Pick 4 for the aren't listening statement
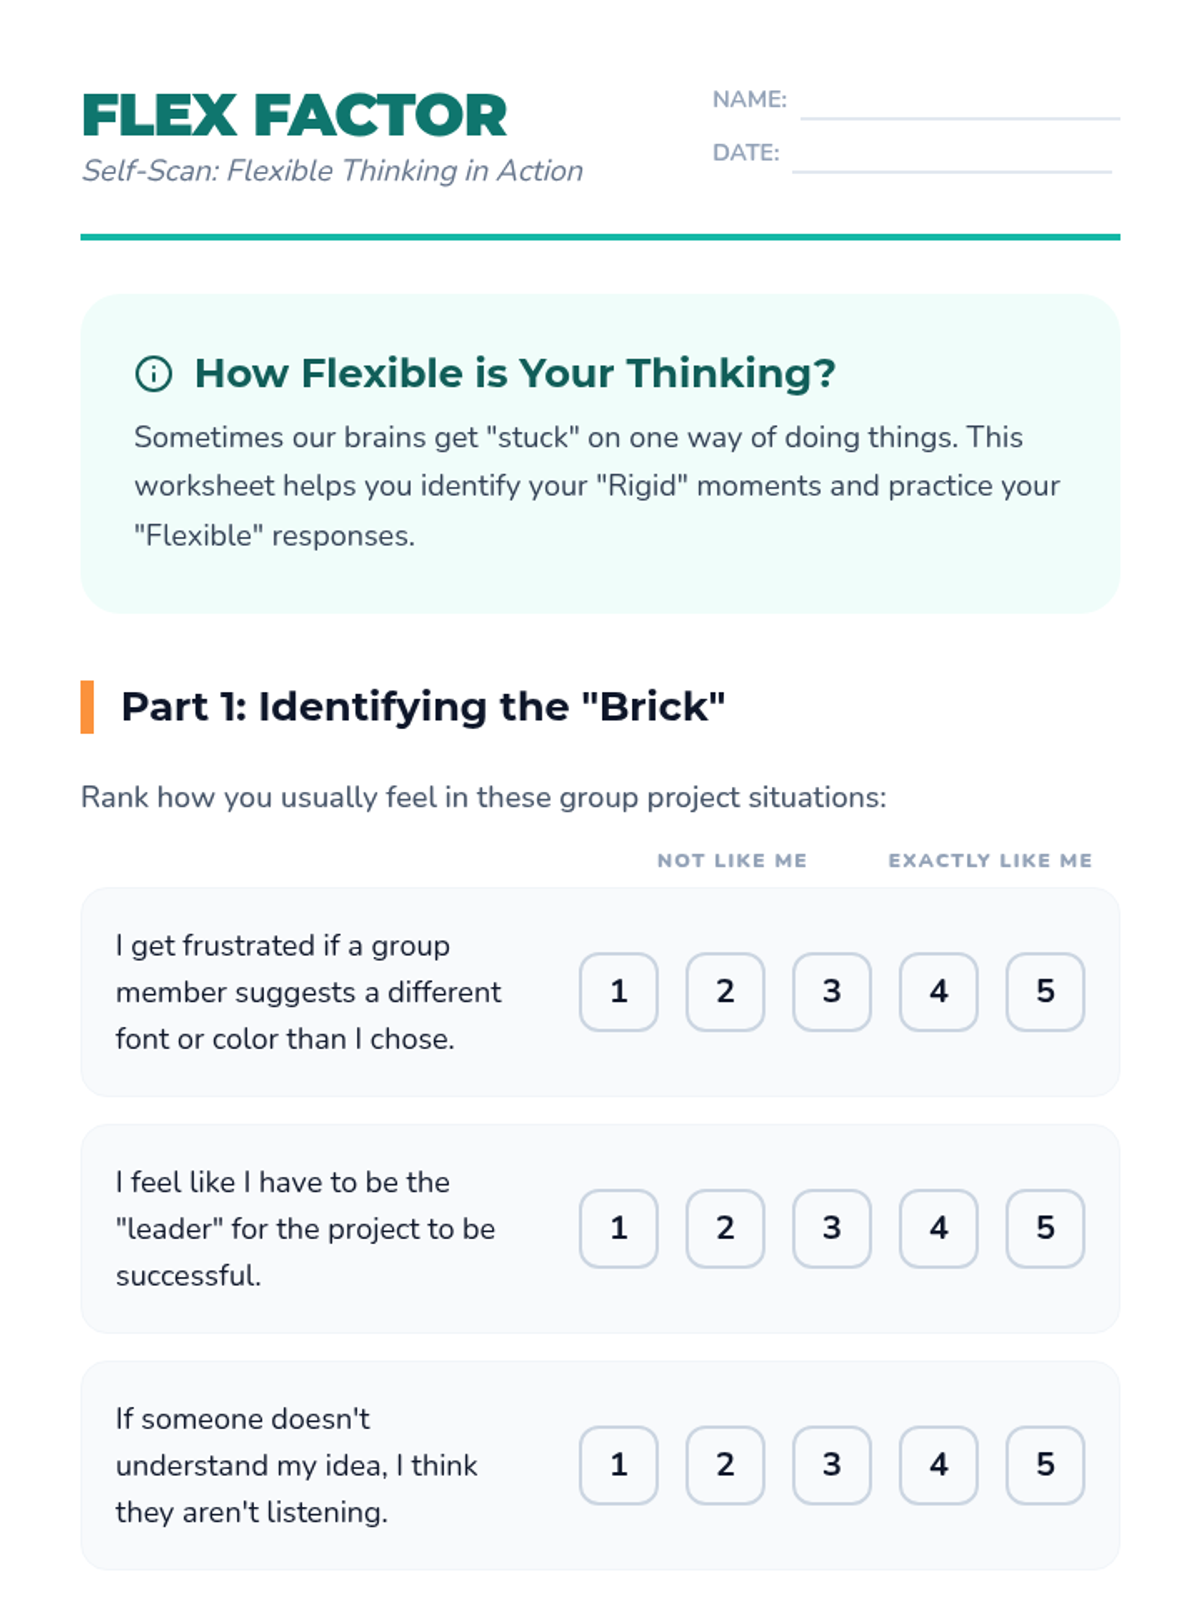 [938, 1465]
